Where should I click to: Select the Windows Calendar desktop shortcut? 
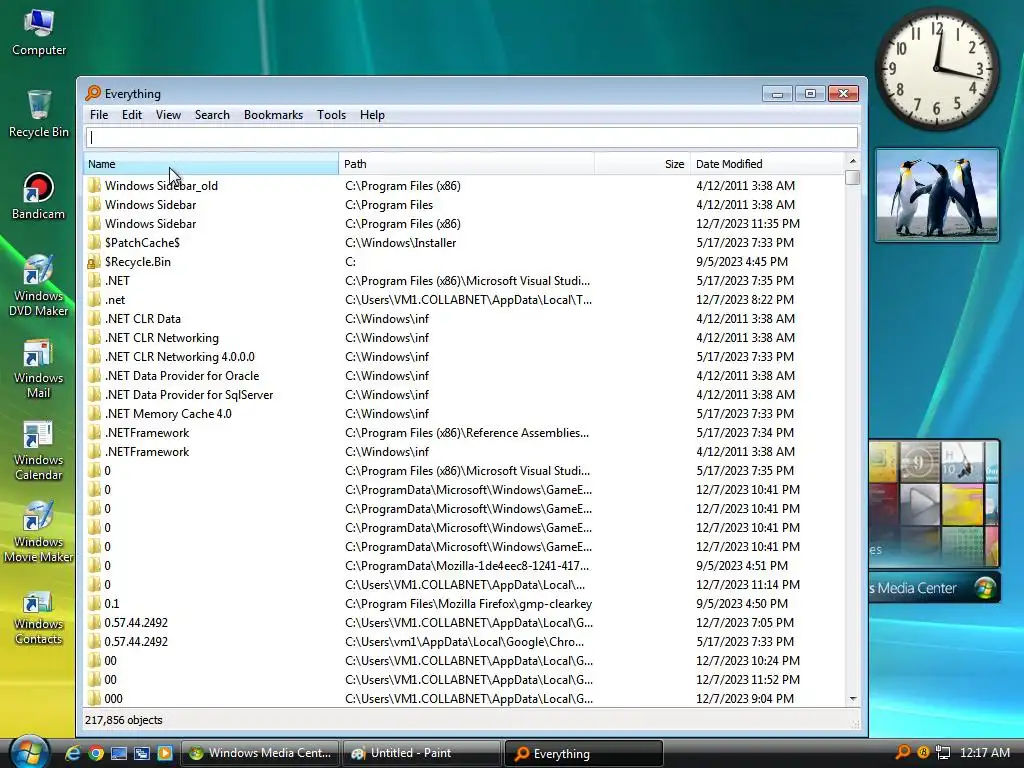tap(39, 451)
